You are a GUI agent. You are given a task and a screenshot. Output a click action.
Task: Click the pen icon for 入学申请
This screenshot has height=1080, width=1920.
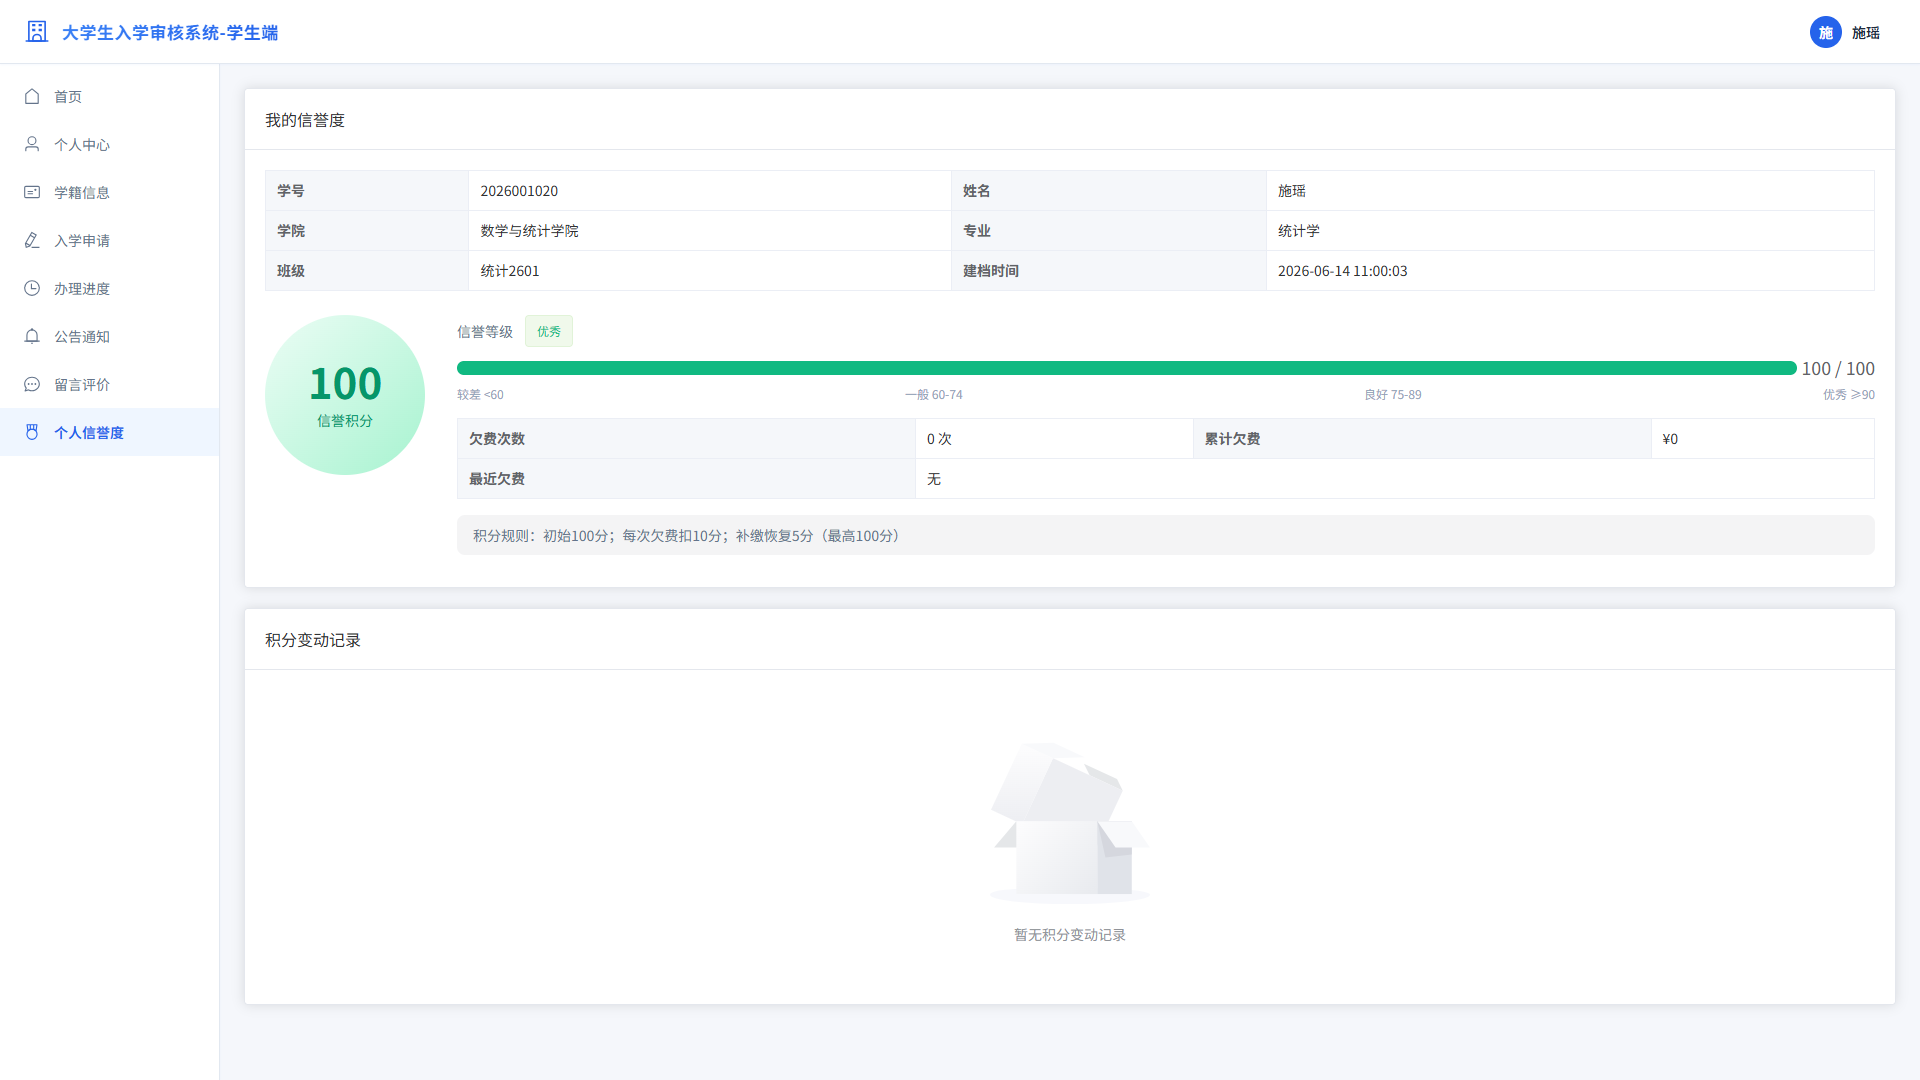click(x=32, y=240)
